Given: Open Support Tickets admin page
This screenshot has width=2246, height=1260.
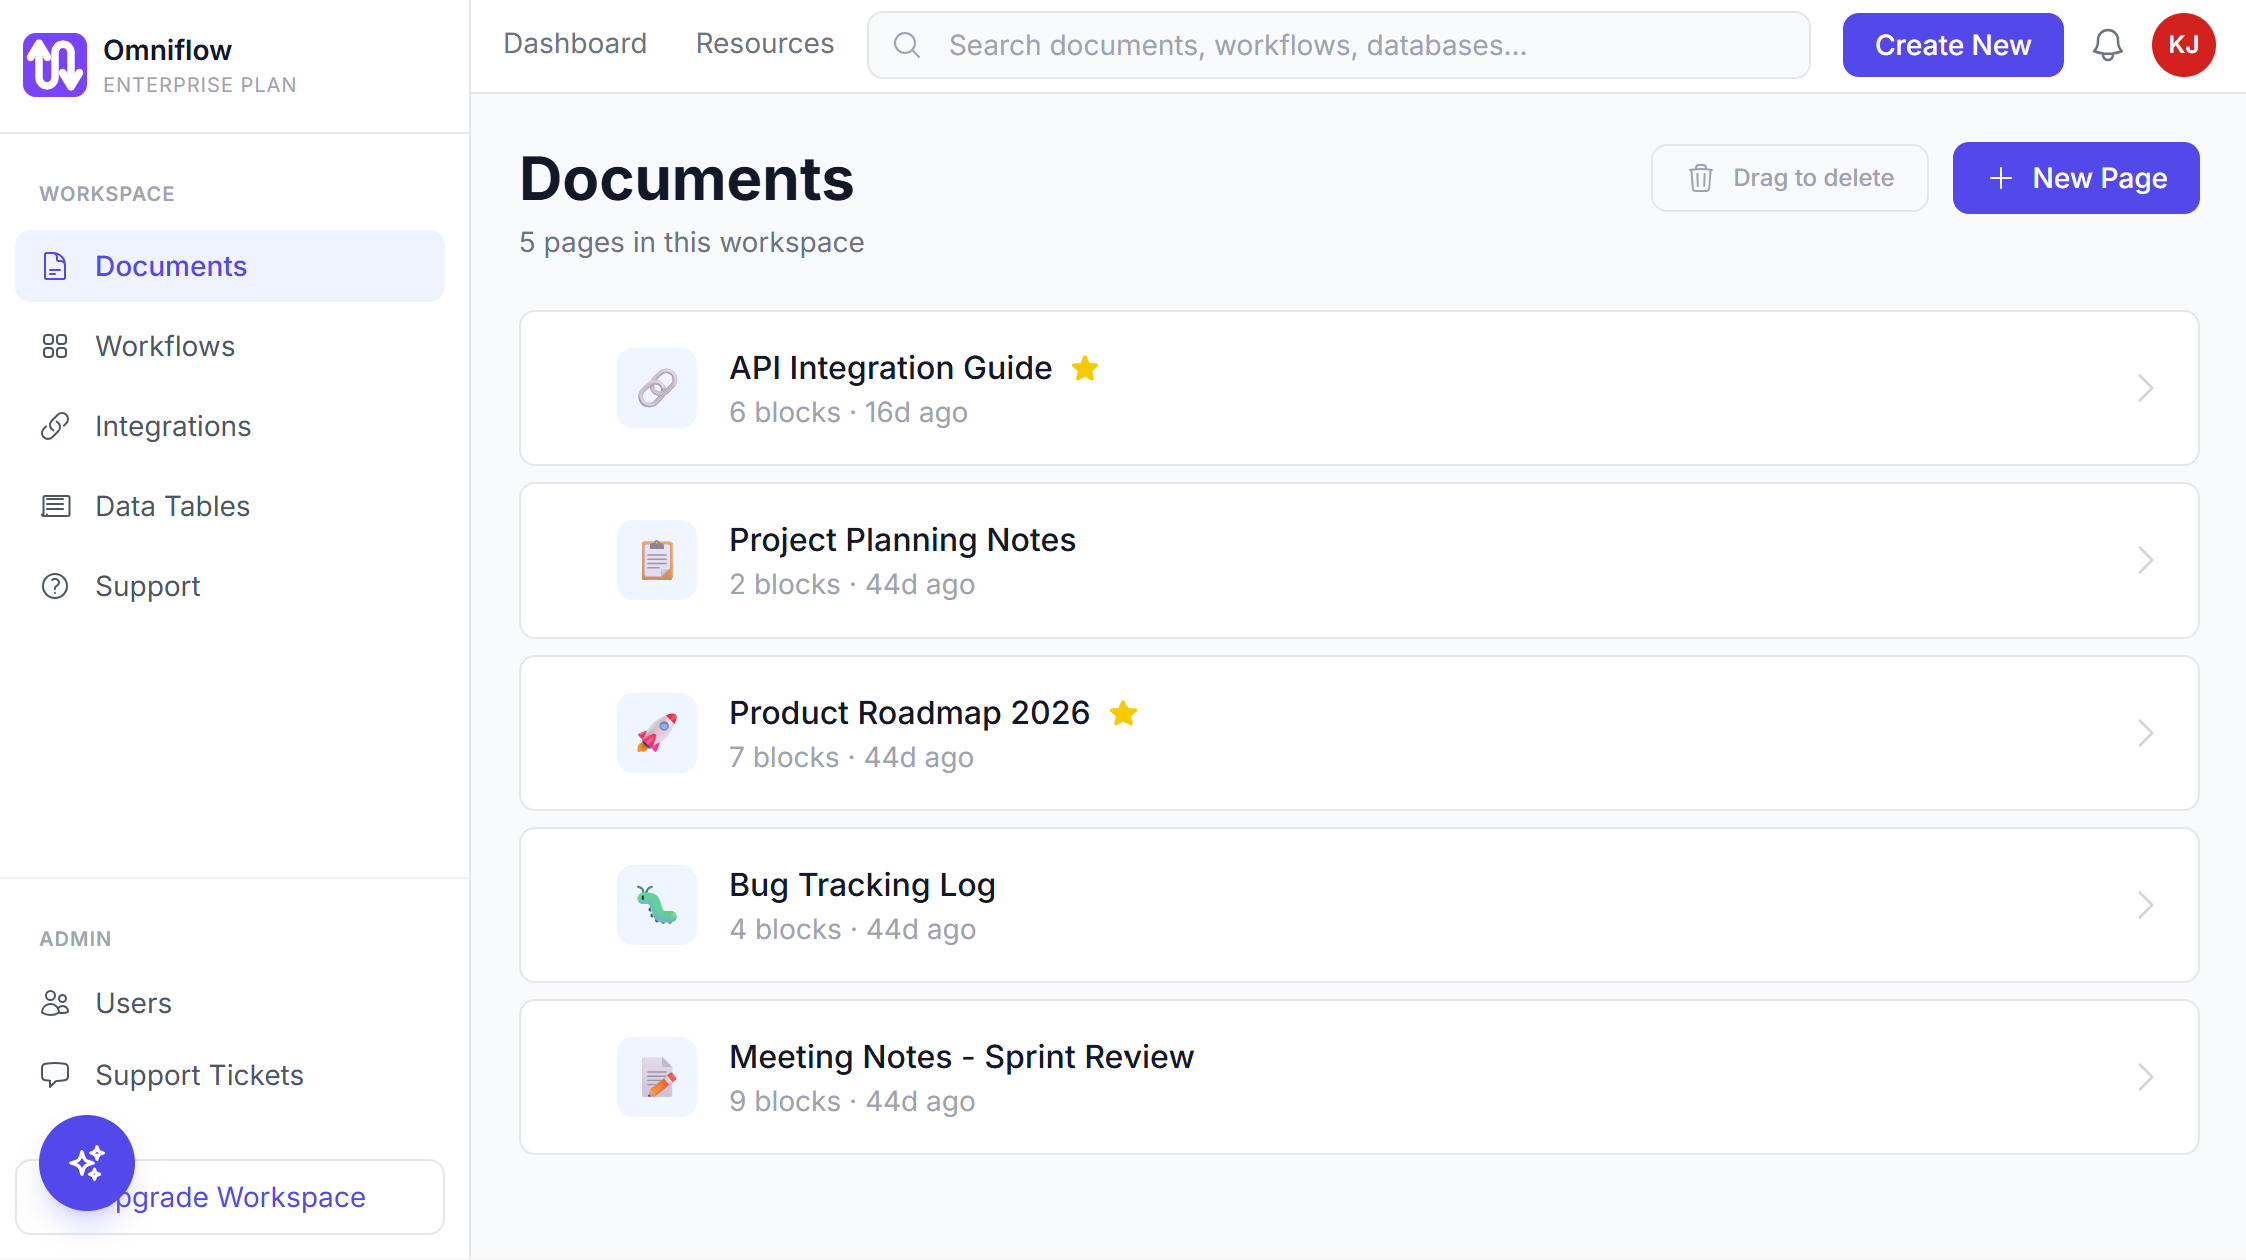Looking at the screenshot, I should [230, 1075].
